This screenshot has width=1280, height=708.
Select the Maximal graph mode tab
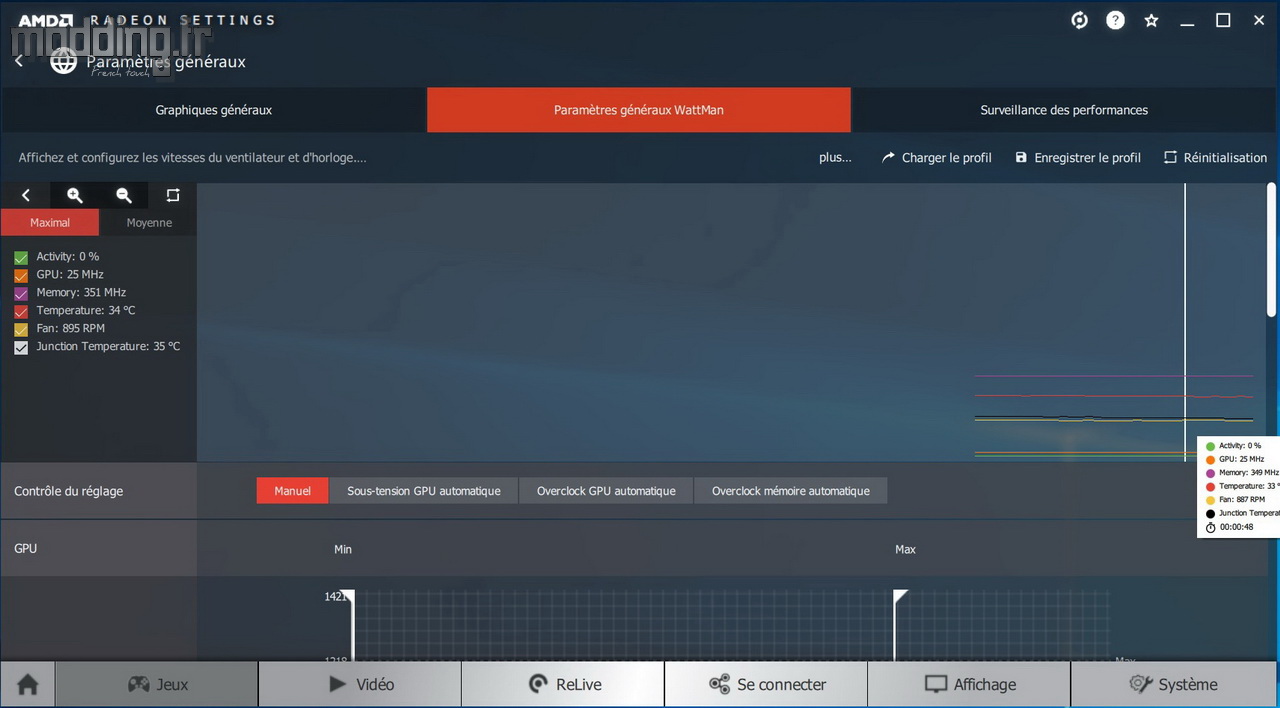(50, 222)
